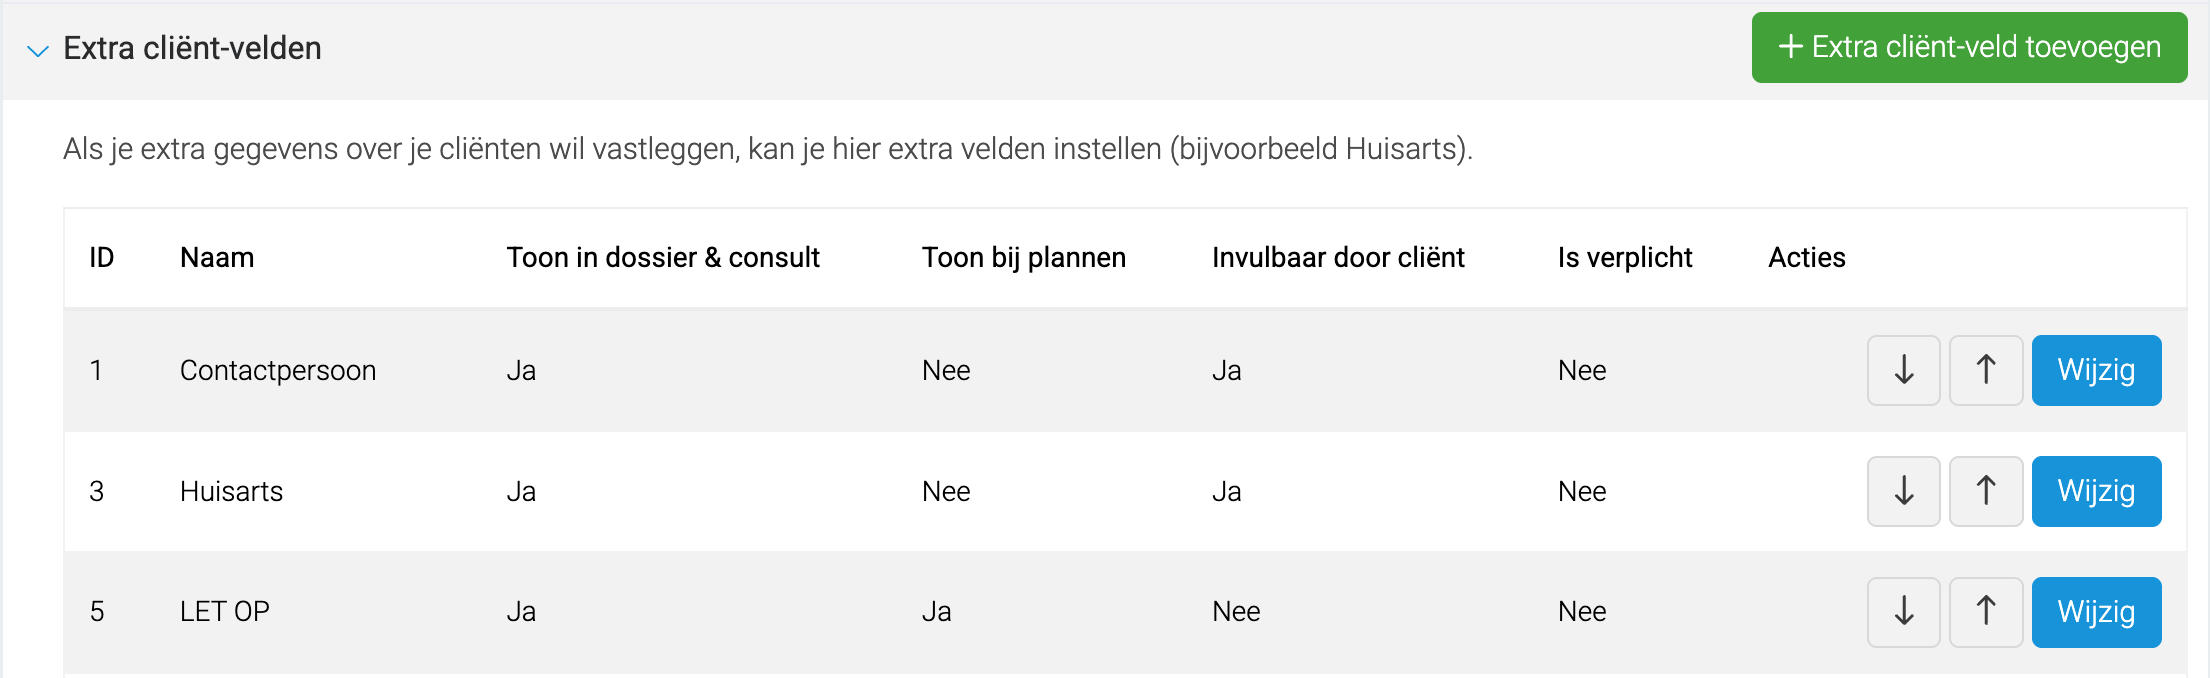2210x678 pixels.
Task: Click Is verplicht column header
Action: pyautogui.click(x=1625, y=257)
